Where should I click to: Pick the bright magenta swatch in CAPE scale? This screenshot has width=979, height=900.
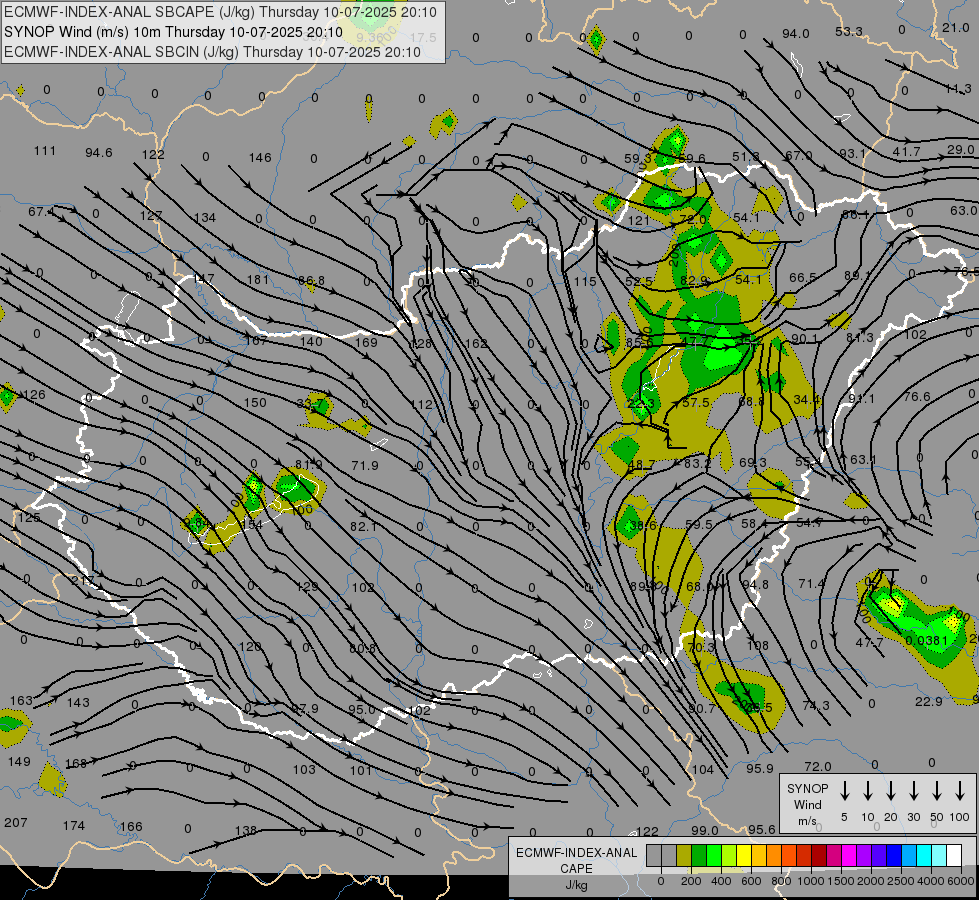pyautogui.click(x=849, y=855)
